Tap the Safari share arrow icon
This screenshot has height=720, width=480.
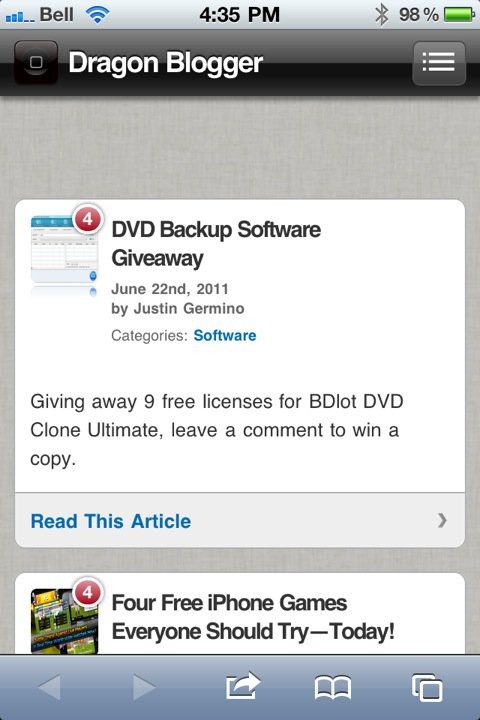click(x=243, y=686)
